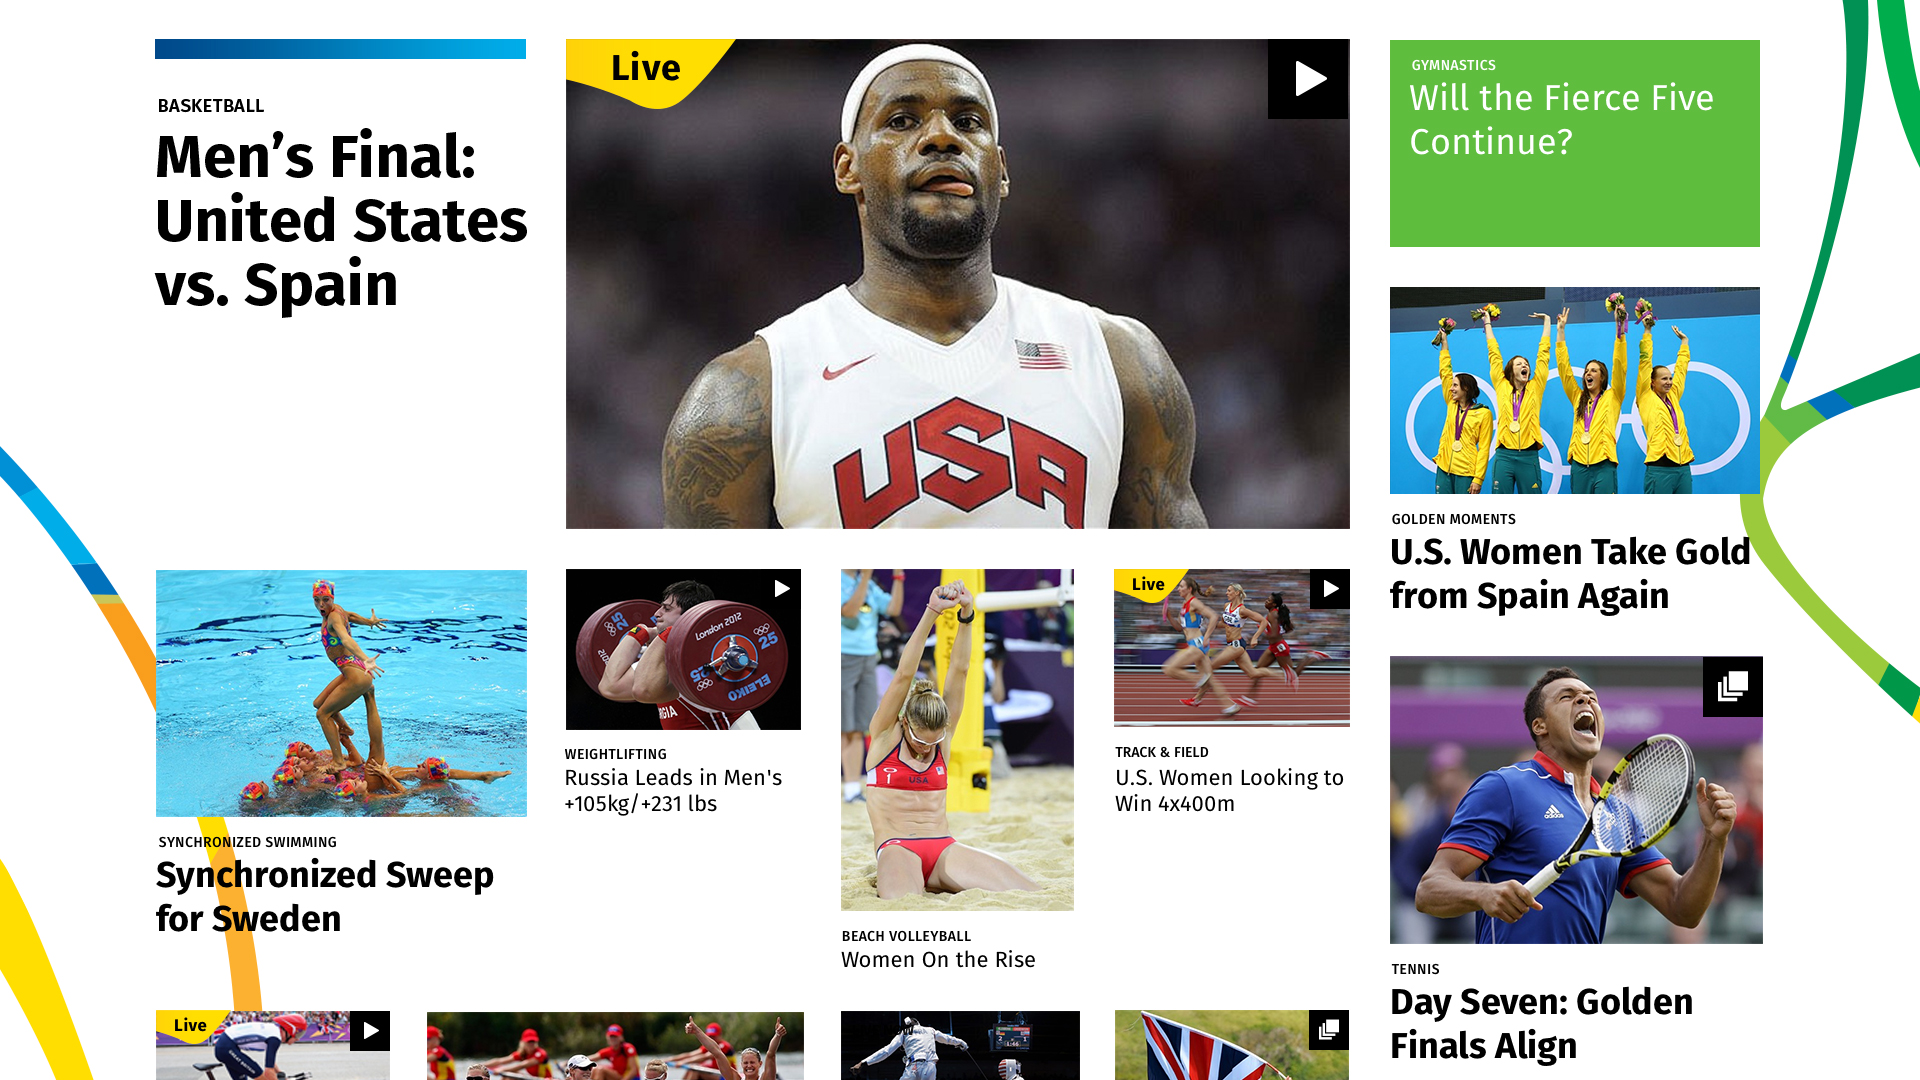1920x1080 pixels.
Task: Open the green Will the Fierce Five Continue tile
Action: [x=1575, y=143]
